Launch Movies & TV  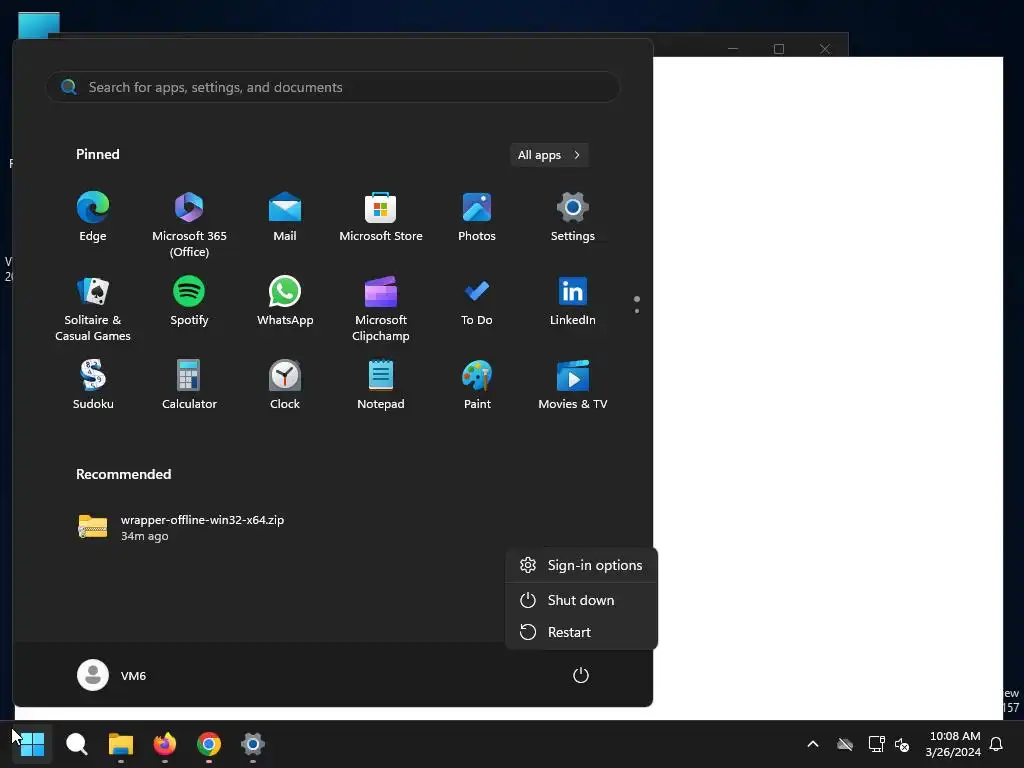[x=573, y=385]
